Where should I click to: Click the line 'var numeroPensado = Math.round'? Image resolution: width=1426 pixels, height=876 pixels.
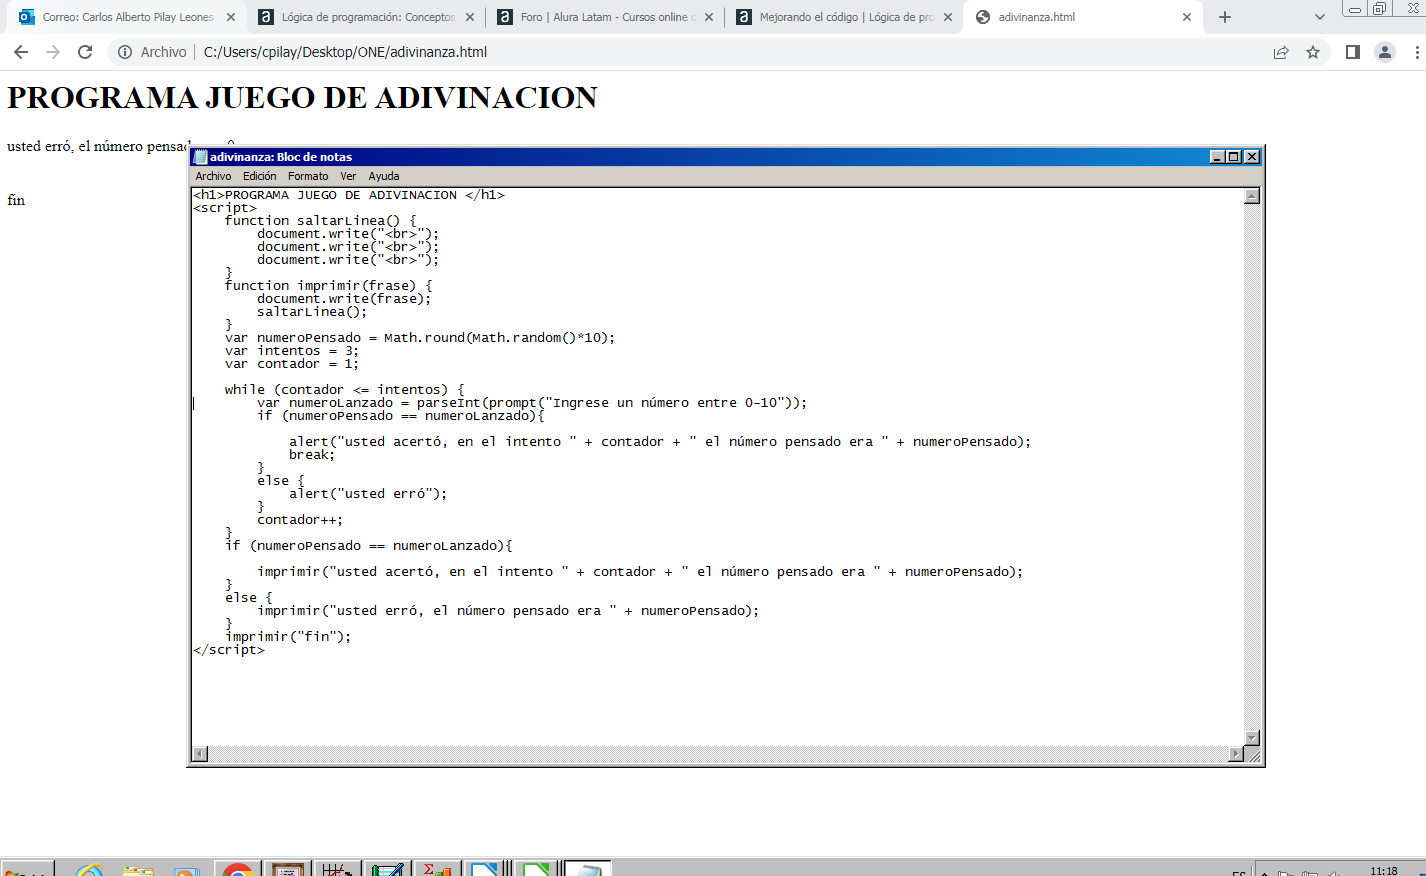pos(420,338)
